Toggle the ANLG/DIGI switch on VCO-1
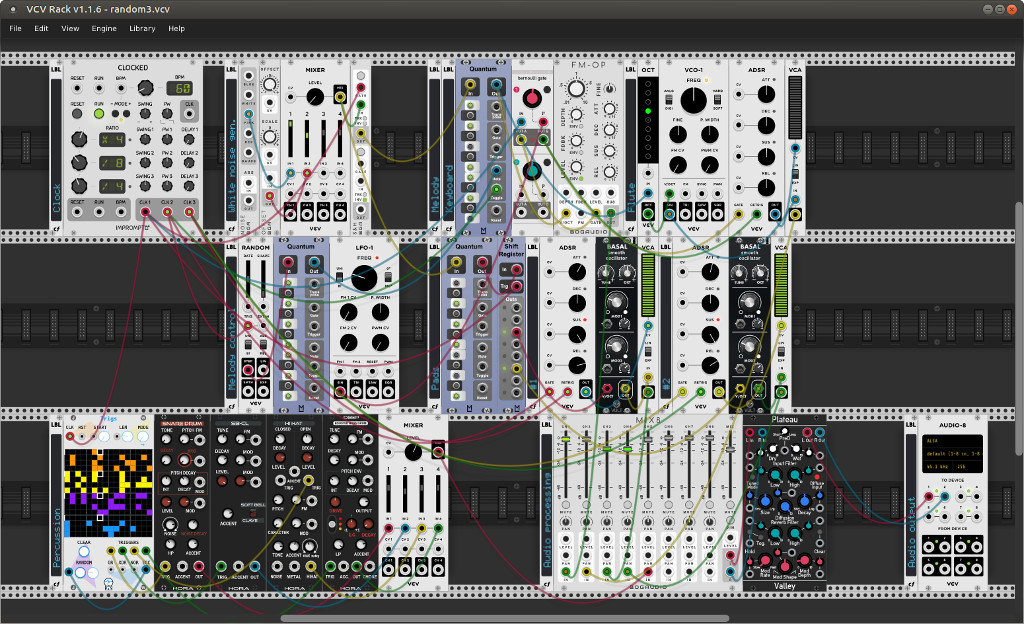1024x624 pixels. click(669, 101)
